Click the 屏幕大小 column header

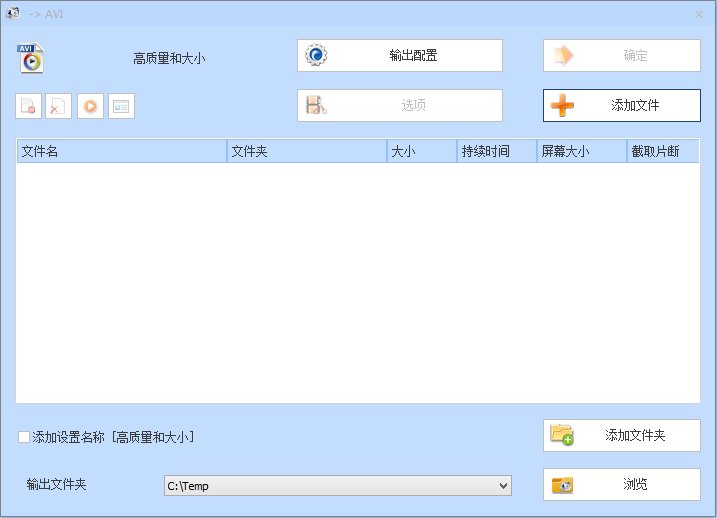click(582, 151)
